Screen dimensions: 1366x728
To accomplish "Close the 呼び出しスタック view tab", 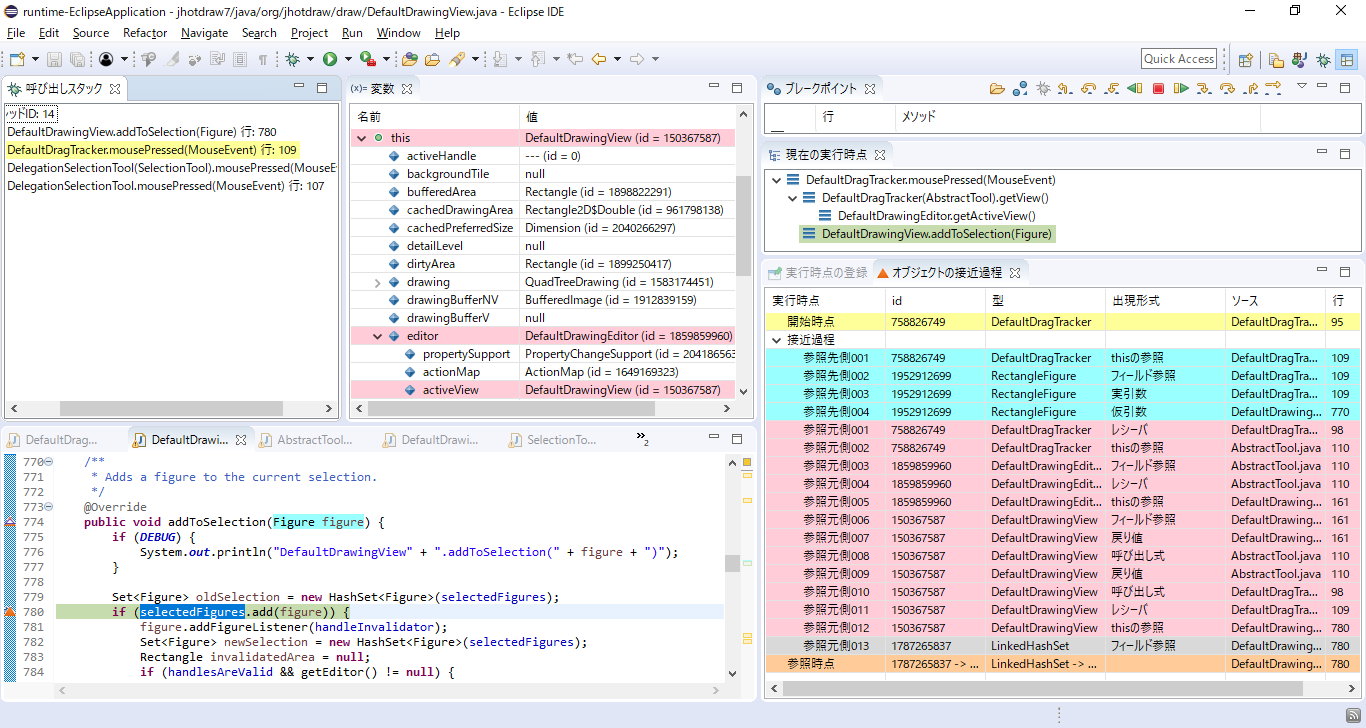I will click(x=115, y=89).
